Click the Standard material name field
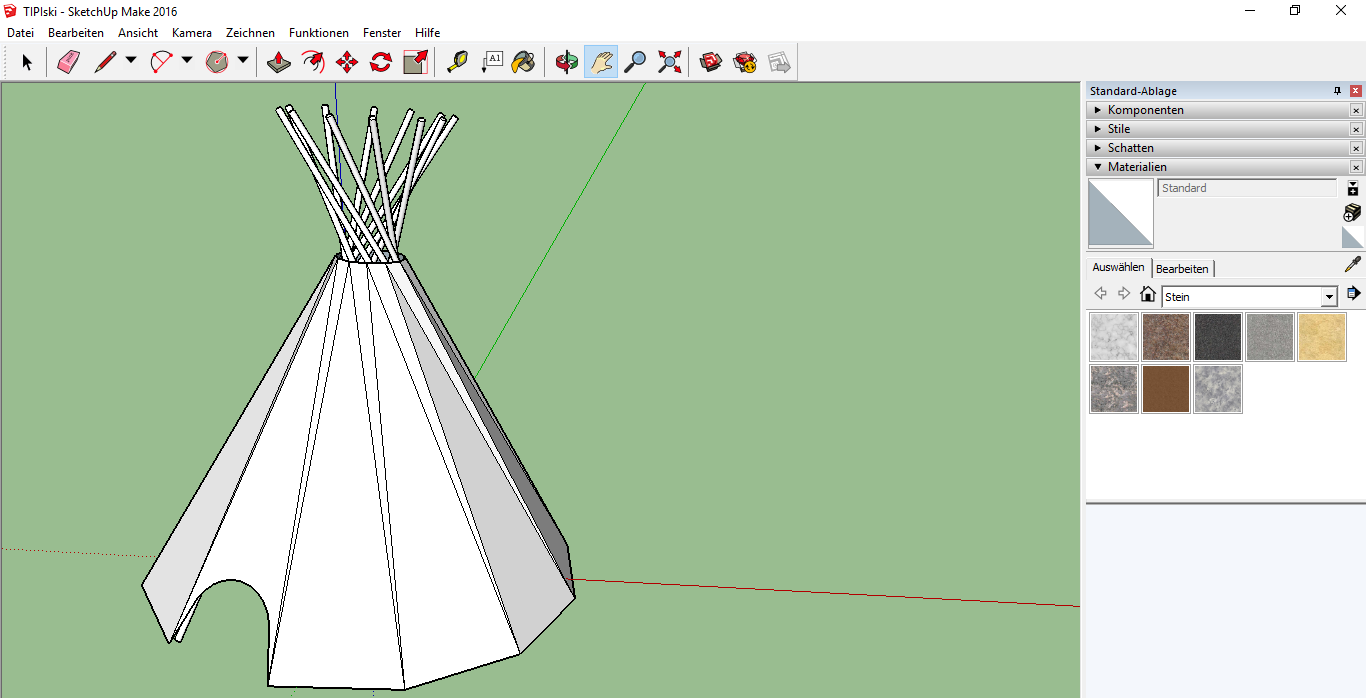1366x698 pixels. pos(1246,188)
